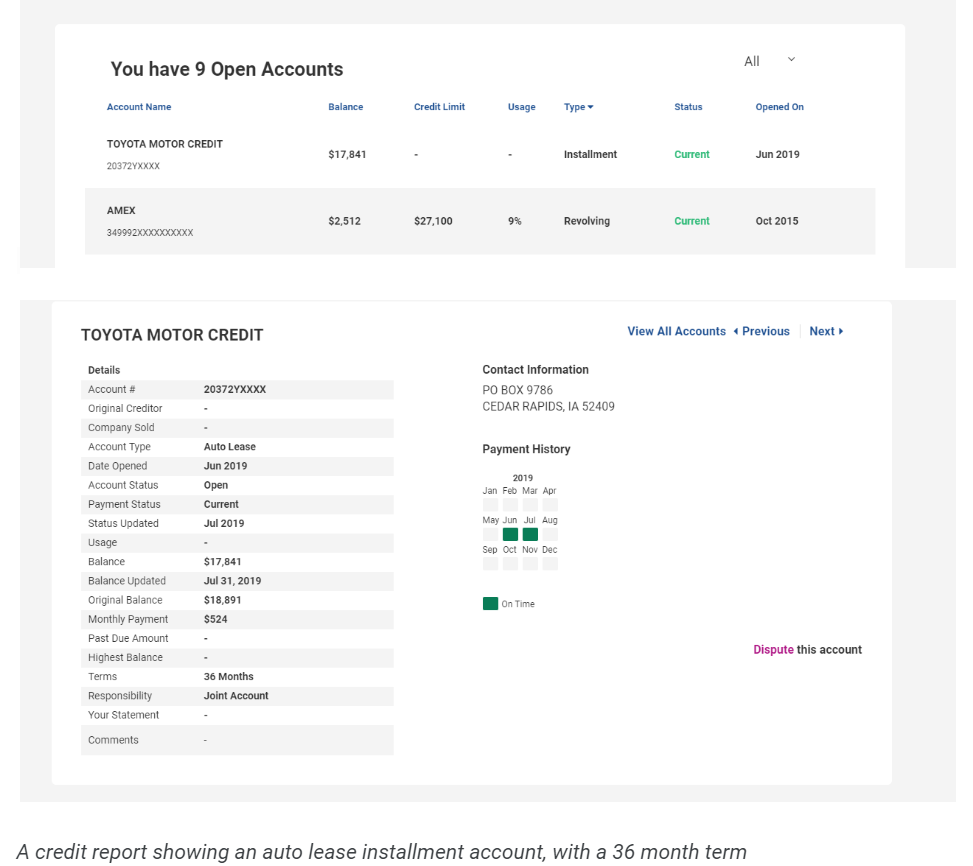This screenshot has width=973, height=866.
Task: Click the Dec payment history square
Action: point(550,564)
